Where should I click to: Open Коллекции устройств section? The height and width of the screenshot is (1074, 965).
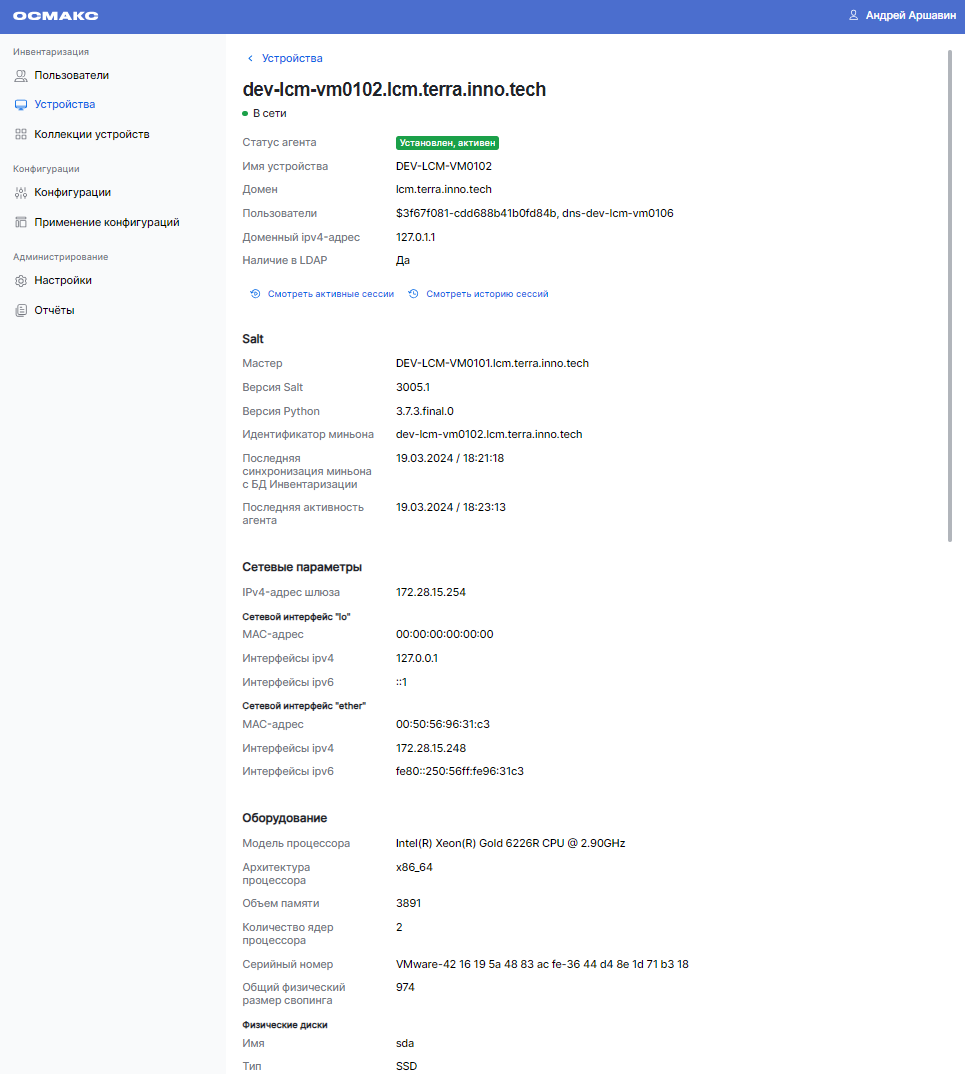pos(92,134)
